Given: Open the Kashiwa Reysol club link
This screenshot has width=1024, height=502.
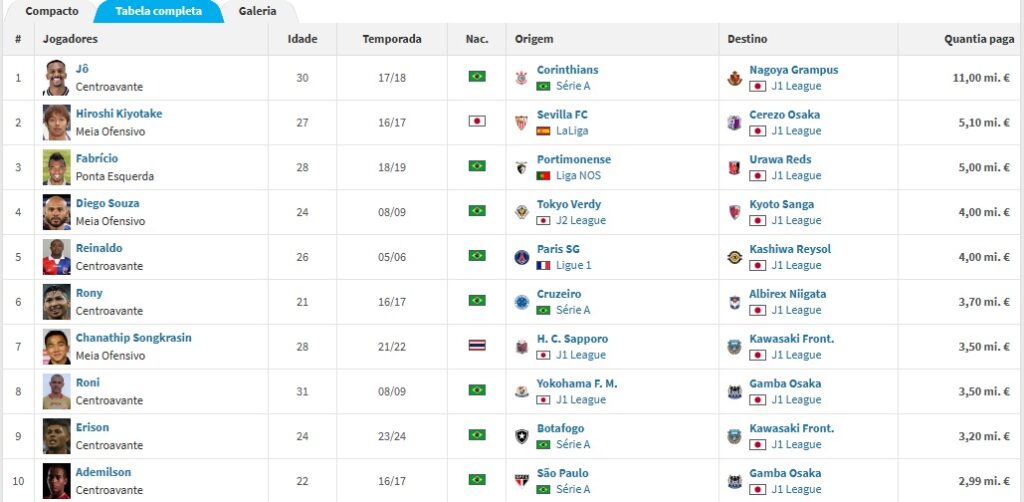Looking at the screenshot, I should pos(790,249).
